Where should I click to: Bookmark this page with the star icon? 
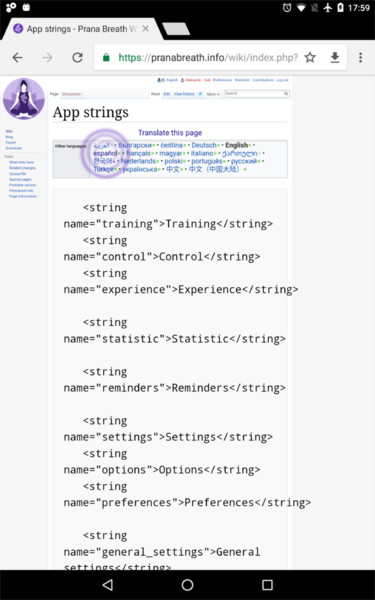click(310, 58)
